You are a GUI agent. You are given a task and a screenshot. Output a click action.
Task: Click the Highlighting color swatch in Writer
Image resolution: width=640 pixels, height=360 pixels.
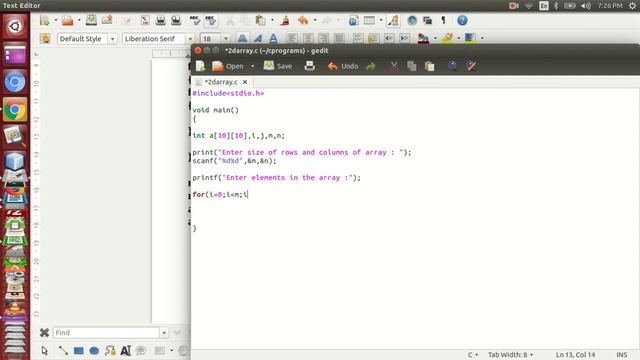tap(447, 39)
